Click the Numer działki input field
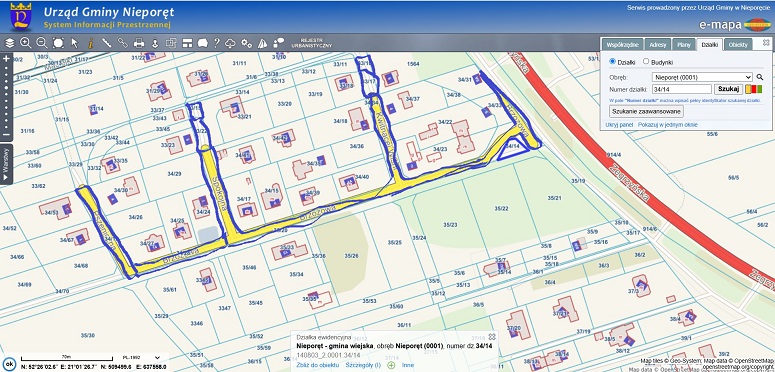Viewport: 775px width, 372px height. click(x=682, y=89)
